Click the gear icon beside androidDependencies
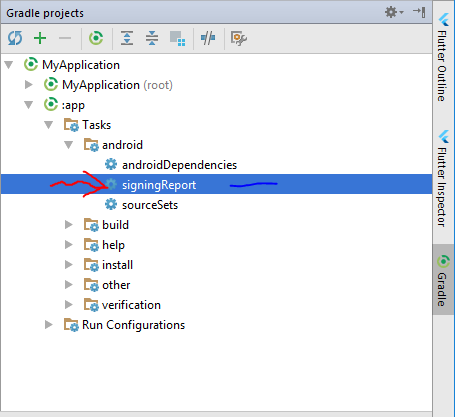This screenshot has width=455, height=417. click(x=111, y=164)
